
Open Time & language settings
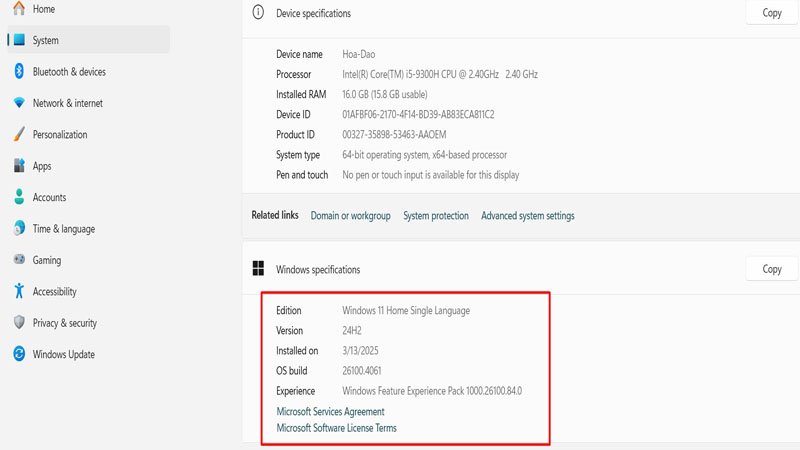tap(88, 229)
